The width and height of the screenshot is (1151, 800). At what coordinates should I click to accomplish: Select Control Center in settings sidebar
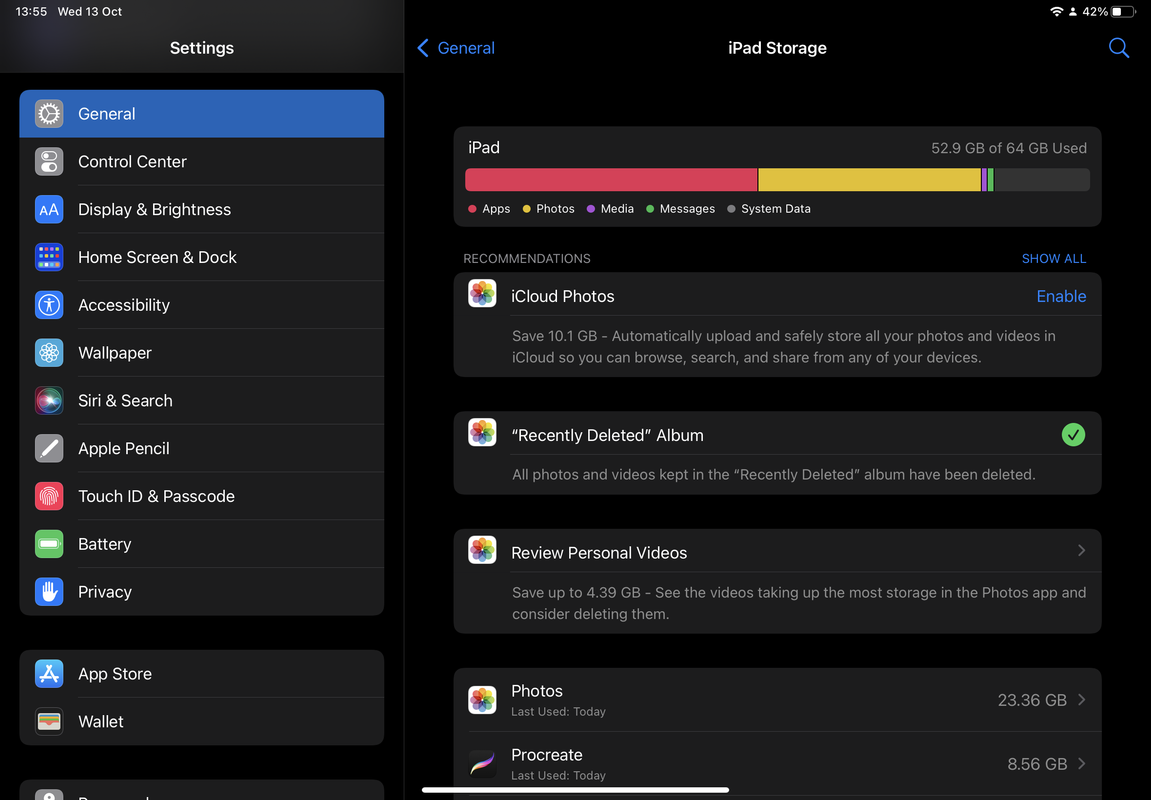pos(202,161)
